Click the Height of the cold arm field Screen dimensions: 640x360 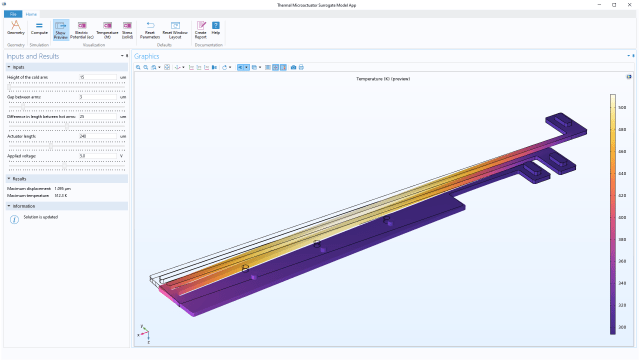click(x=98, y=77)
